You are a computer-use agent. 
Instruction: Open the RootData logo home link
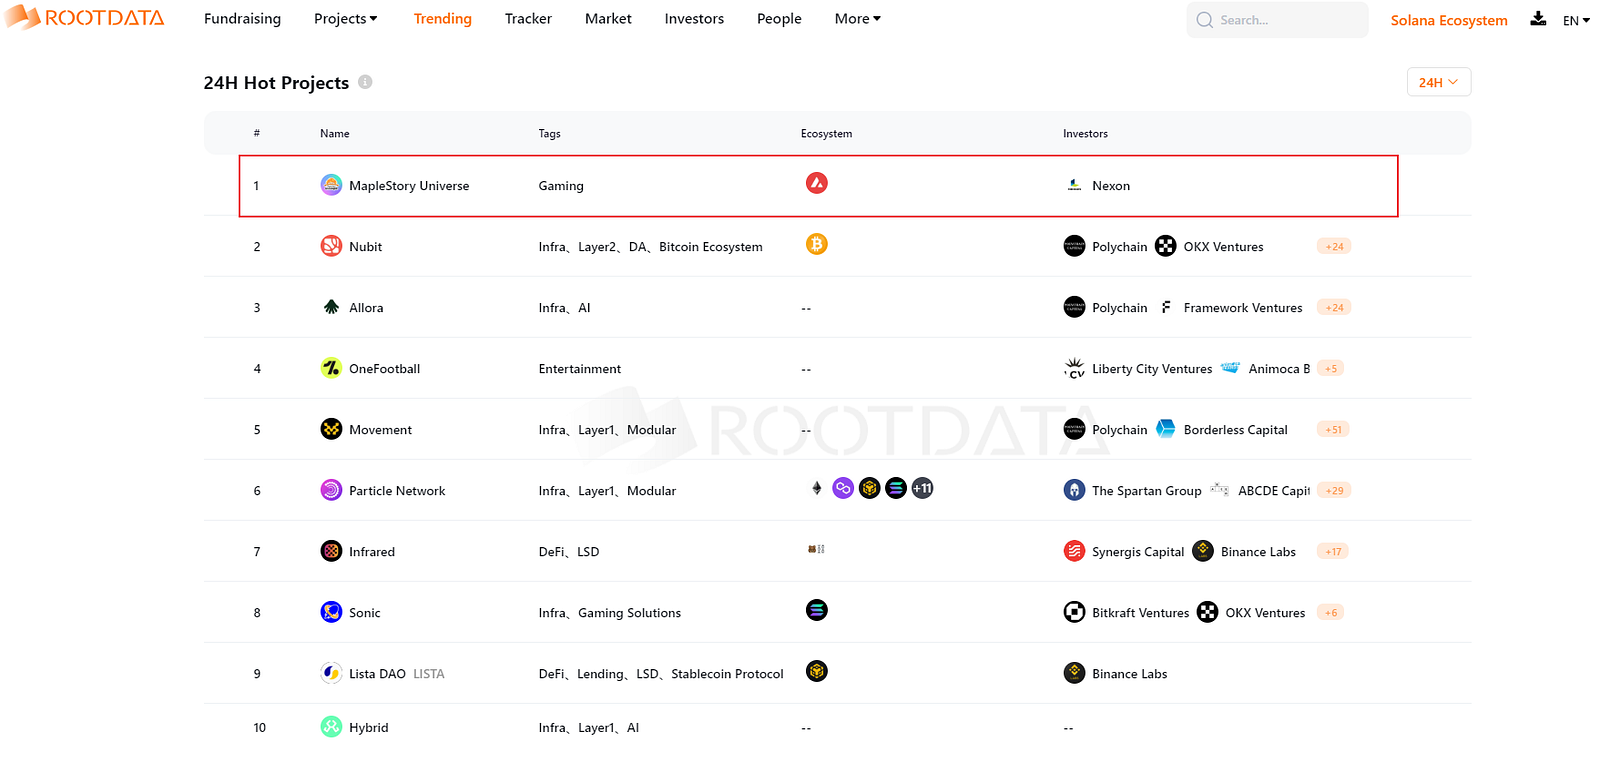tap(85, 17)
